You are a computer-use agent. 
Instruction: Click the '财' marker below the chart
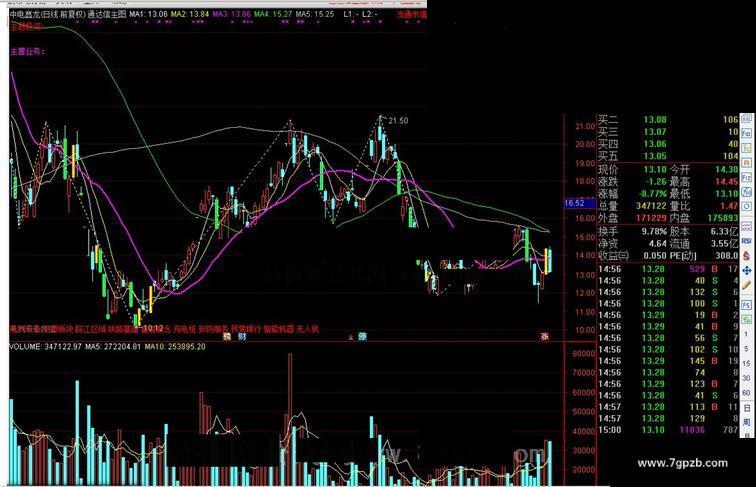coord(242,337)
